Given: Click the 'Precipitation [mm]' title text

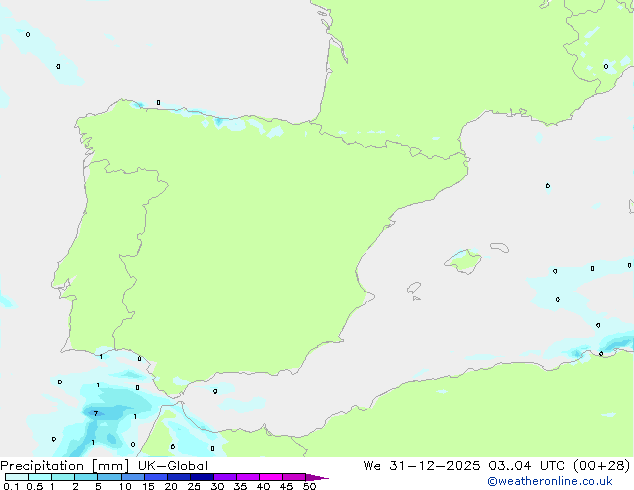Looking at the screenshot, I should coord(65,466).
